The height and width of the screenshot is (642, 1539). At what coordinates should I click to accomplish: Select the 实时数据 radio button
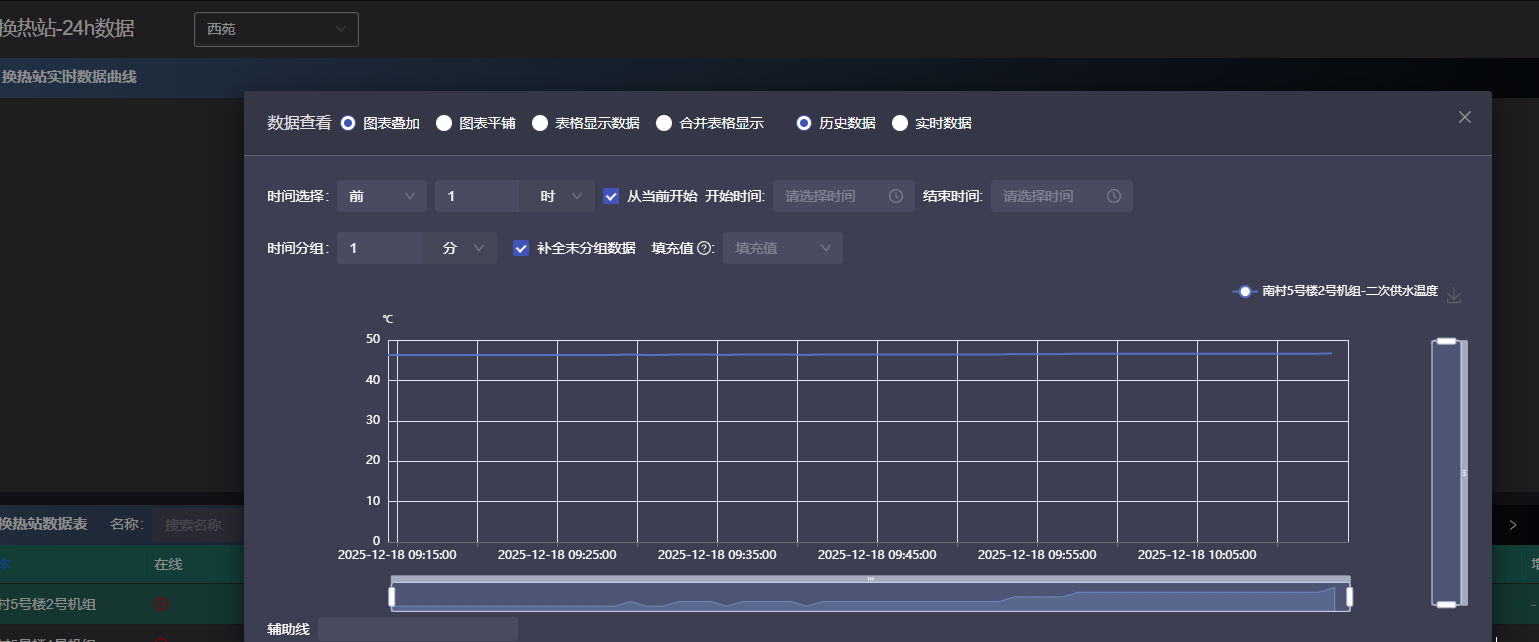click(x=900, y=123)
